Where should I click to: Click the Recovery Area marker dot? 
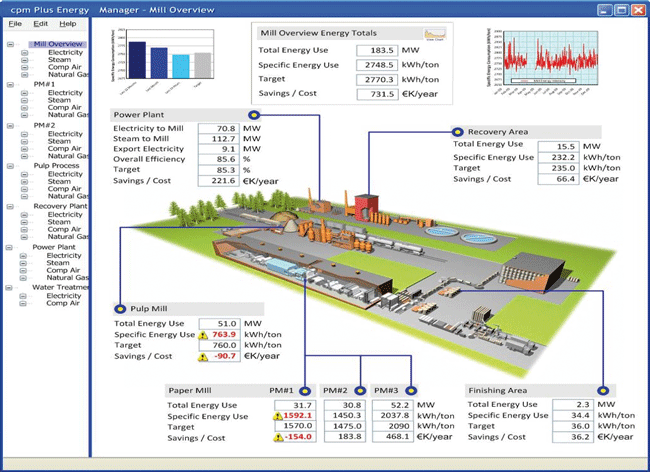457,132
